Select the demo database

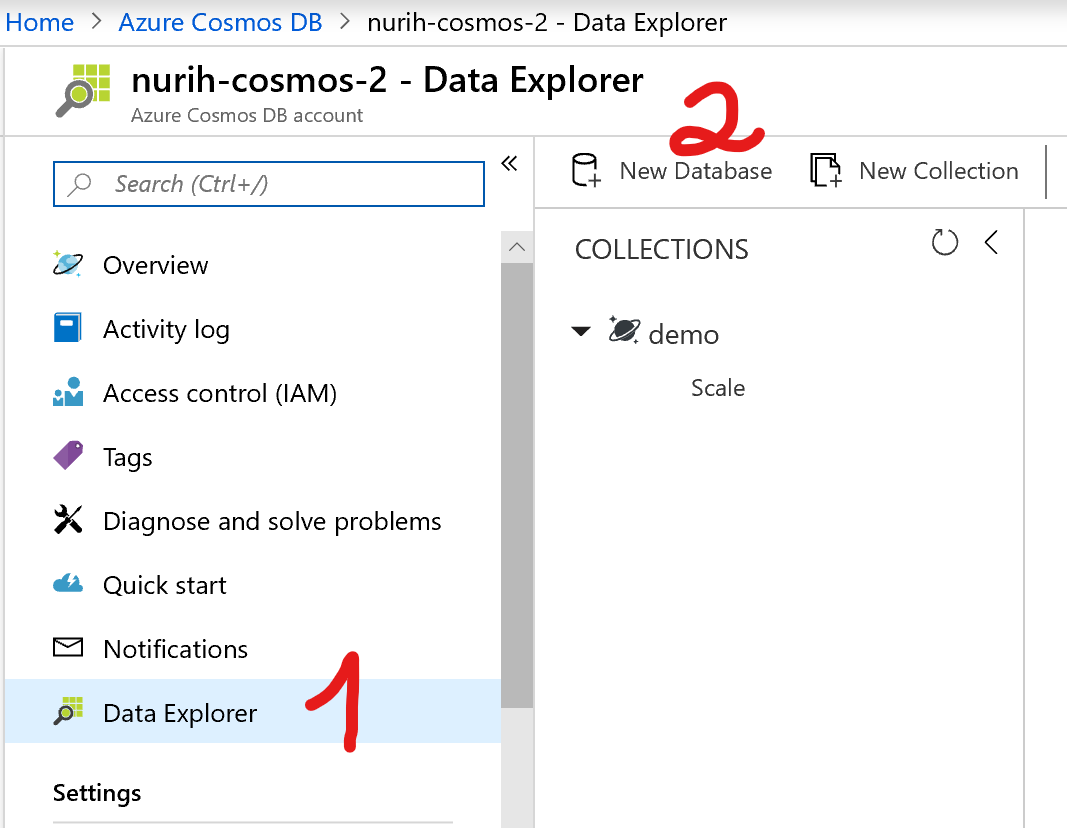(683, 335)
